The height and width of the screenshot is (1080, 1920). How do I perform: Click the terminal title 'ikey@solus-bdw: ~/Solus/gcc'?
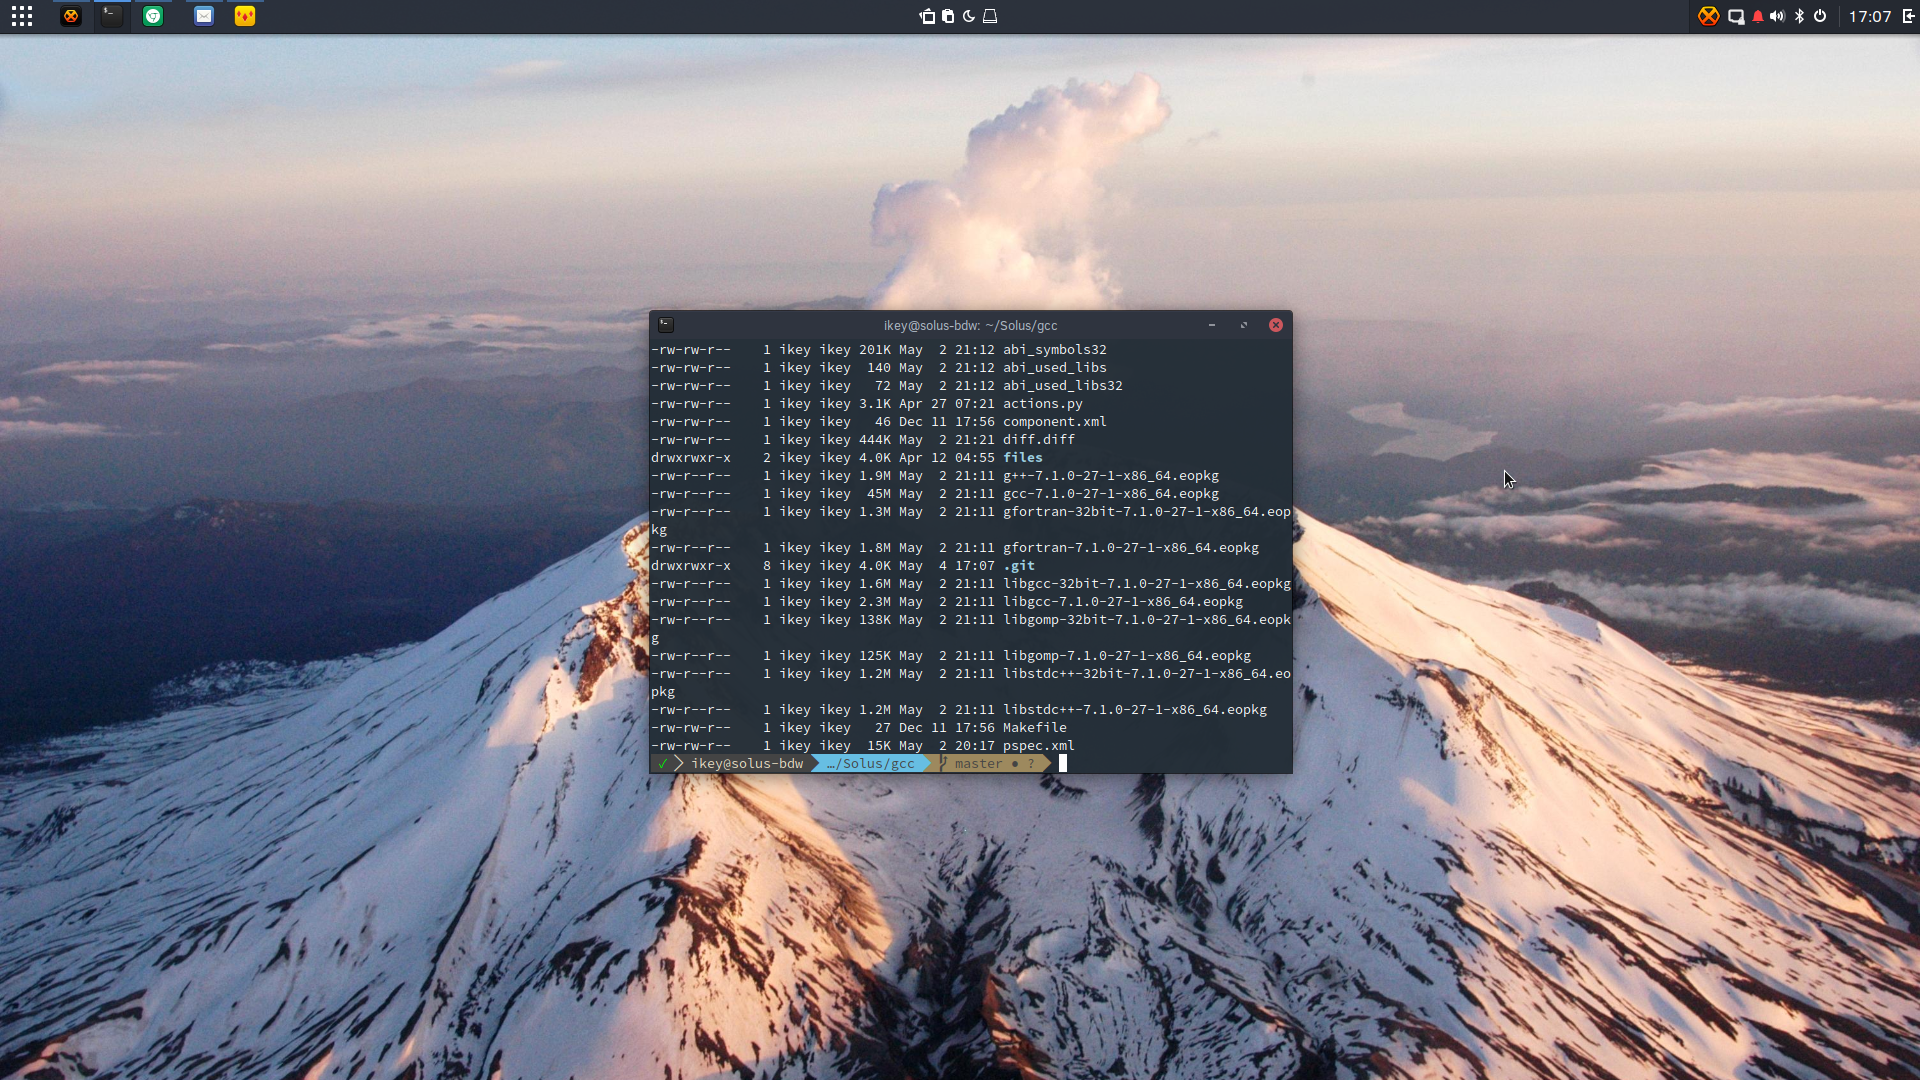pyautogui.click(x=970, y=326)
